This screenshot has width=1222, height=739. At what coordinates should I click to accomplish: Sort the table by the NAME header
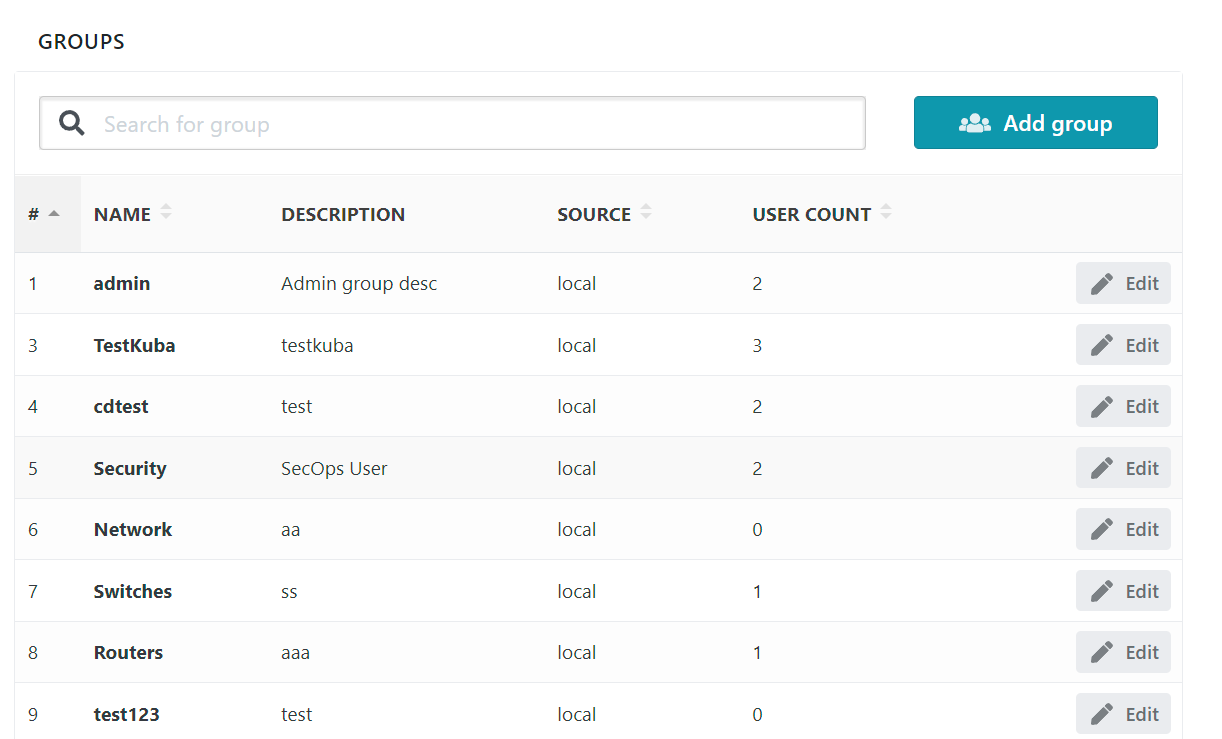click(x=122, y=213)
